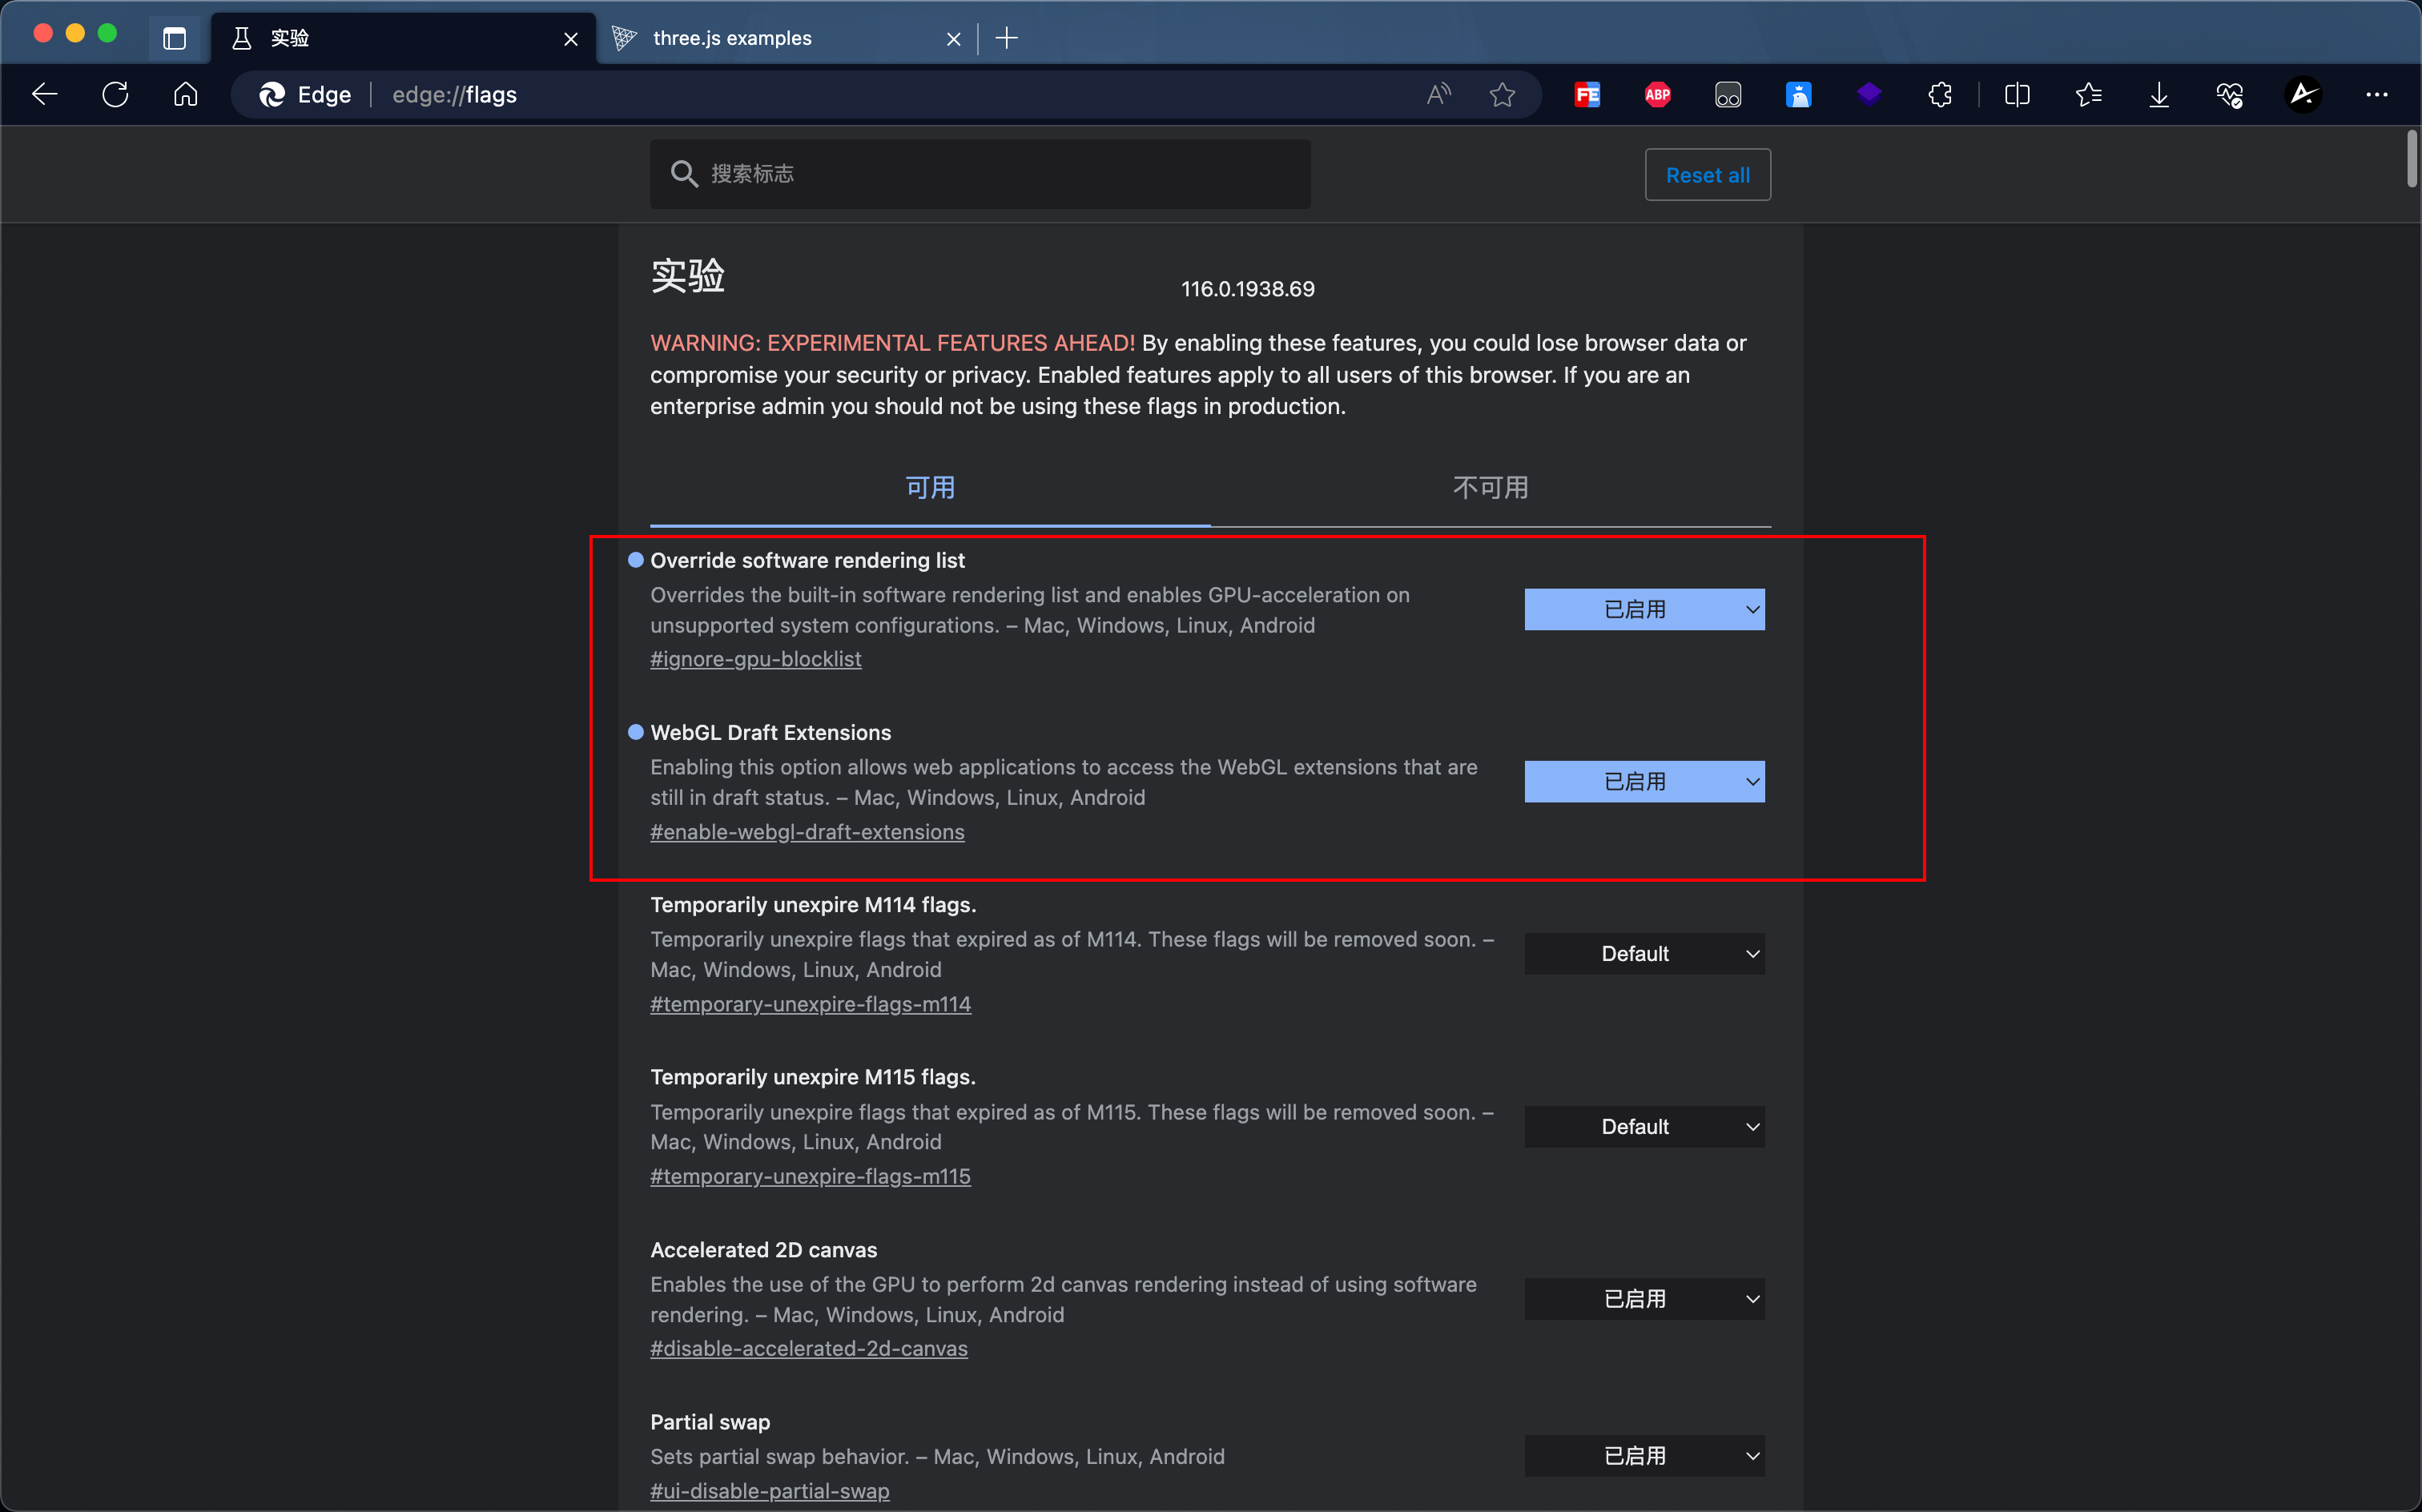Click the WARNING: EXPERIMENTAL FEATURES AHEAD! text
The width and height of the screenshot is (2422, 1512).
click(x=893, y=343)
